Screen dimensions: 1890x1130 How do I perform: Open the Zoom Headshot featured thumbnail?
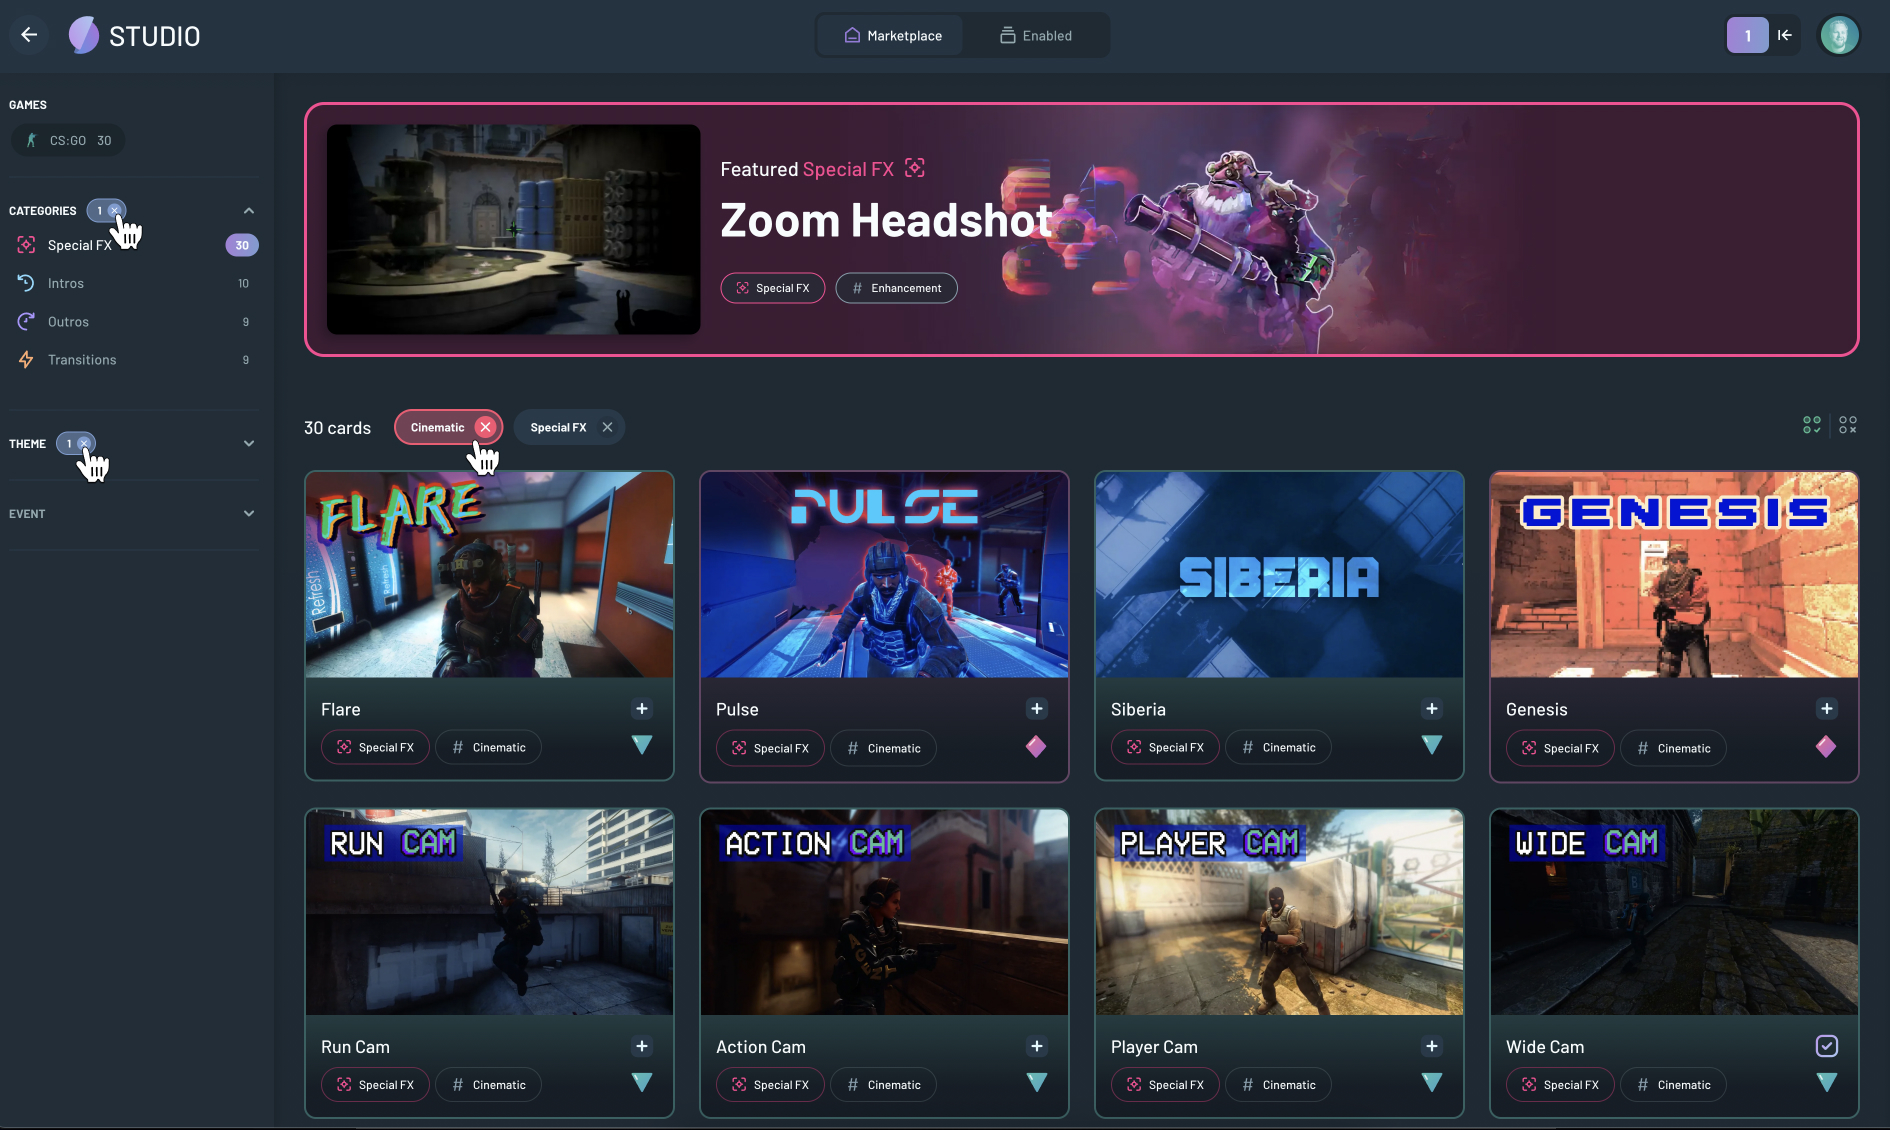point(513,229)
